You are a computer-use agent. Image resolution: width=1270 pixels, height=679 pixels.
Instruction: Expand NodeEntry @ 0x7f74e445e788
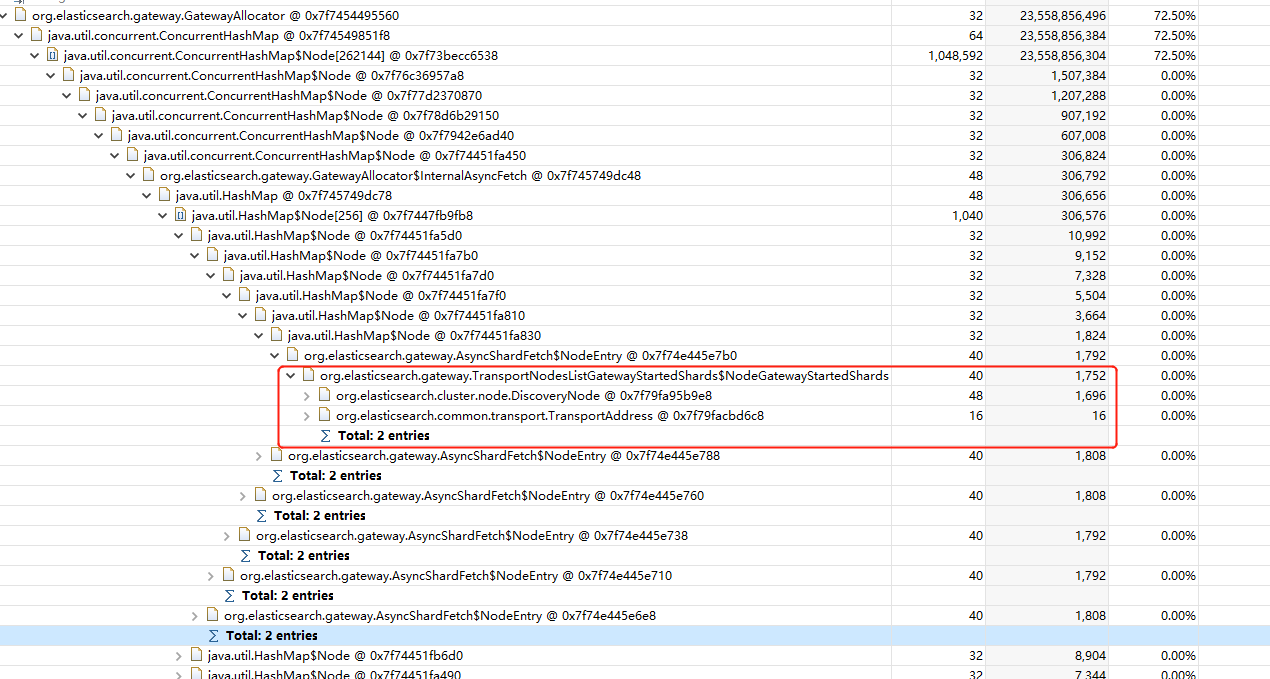point(259,456)
